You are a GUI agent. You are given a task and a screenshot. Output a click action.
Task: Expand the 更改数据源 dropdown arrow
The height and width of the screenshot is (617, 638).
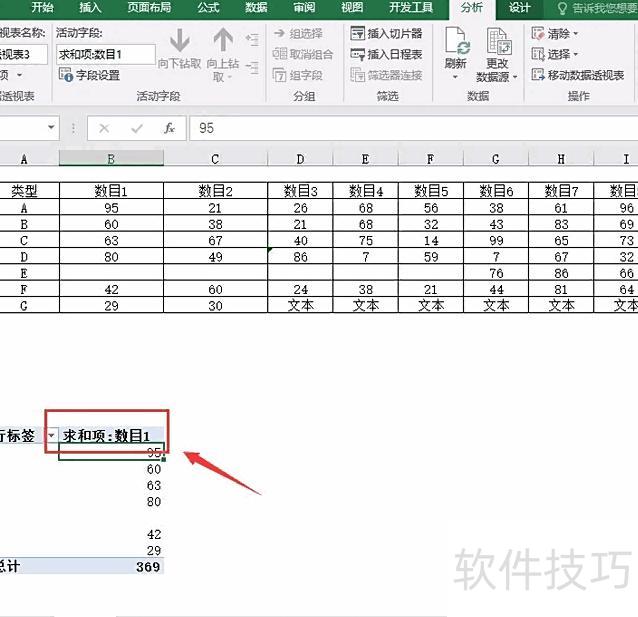coord(515,77)
